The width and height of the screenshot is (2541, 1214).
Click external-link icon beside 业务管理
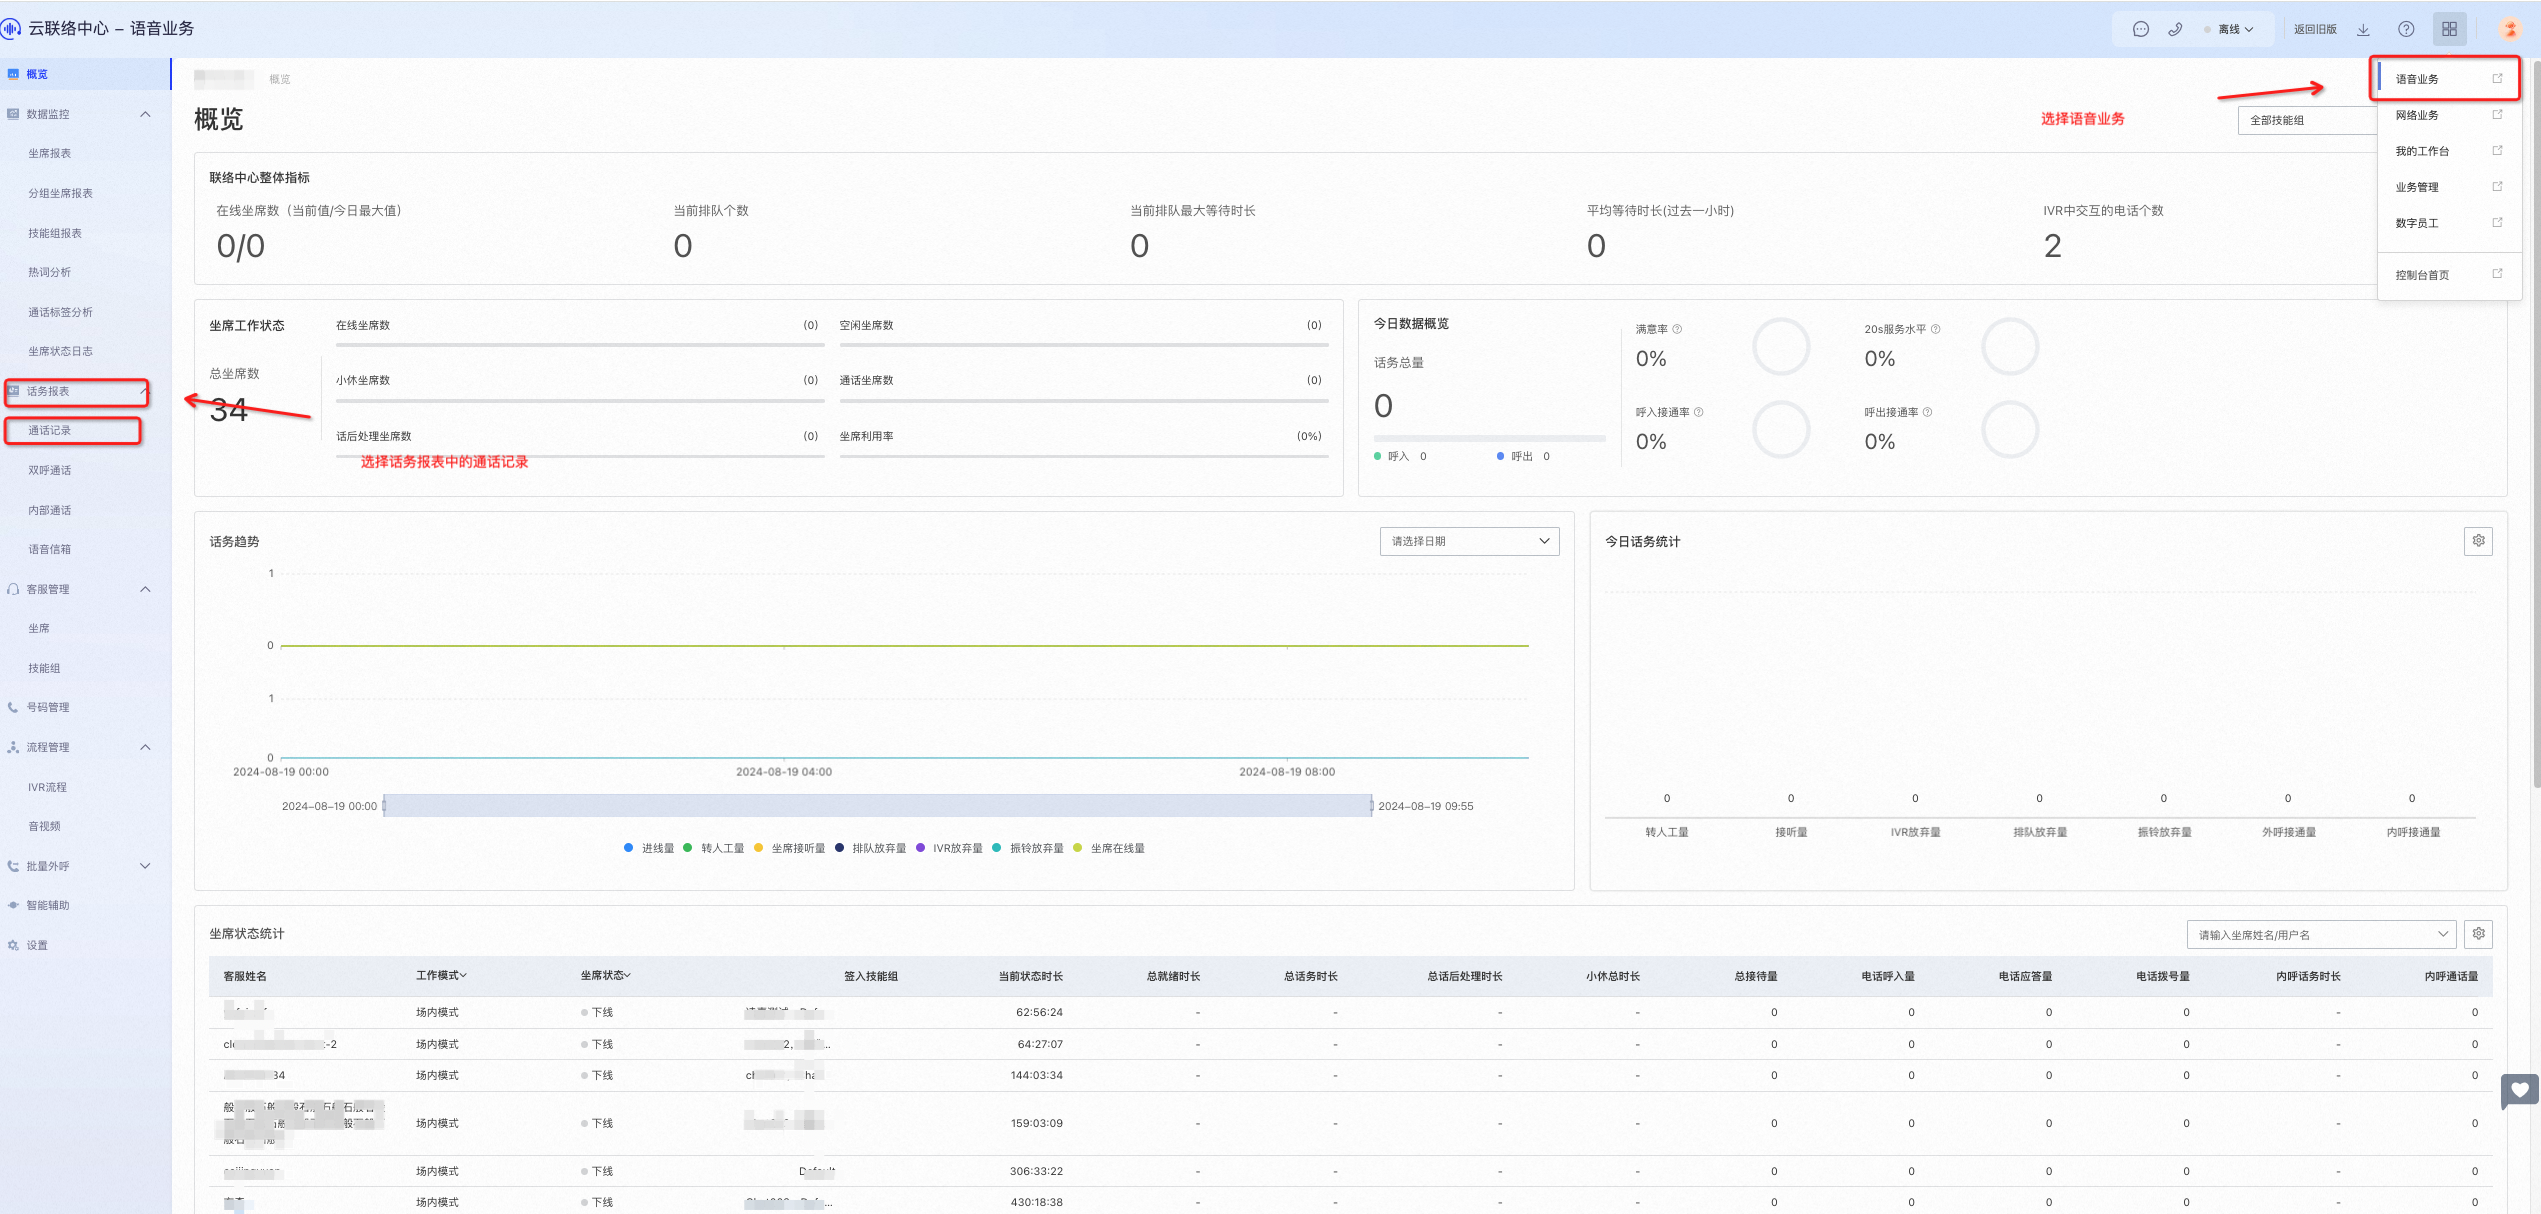2497,186
